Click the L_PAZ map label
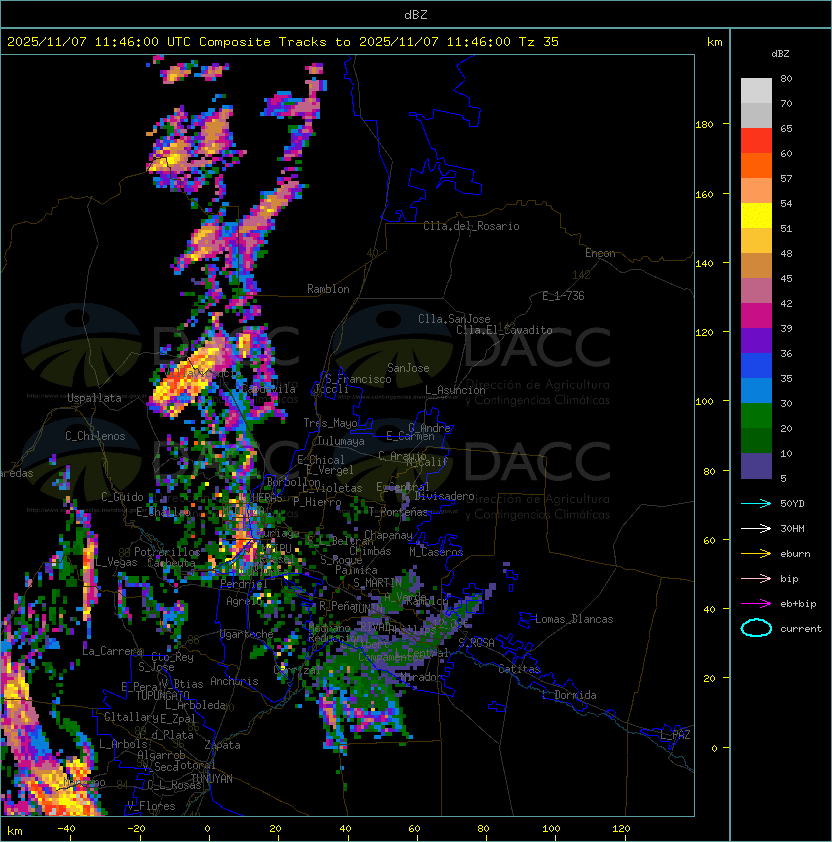Screen dimensions: 832x842 point(675,735)
